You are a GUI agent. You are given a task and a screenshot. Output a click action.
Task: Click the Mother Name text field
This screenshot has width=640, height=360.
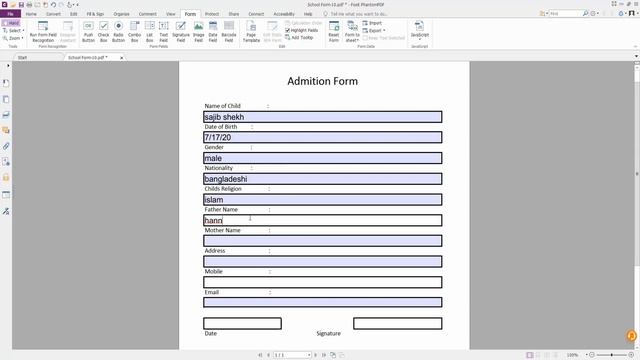322,241
